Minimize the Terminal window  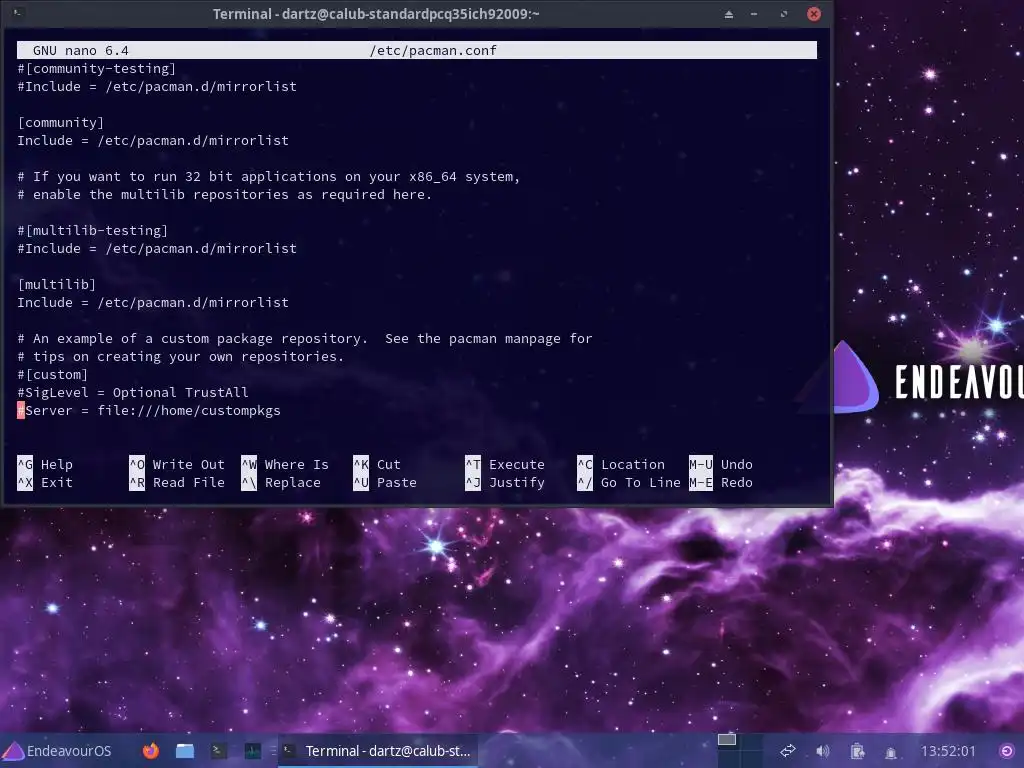(754, 14)
